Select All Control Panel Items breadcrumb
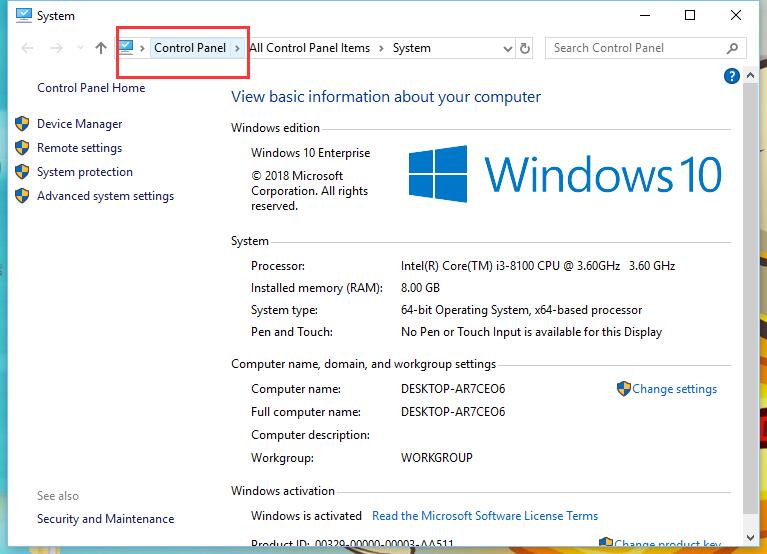 tap(310, 48)
